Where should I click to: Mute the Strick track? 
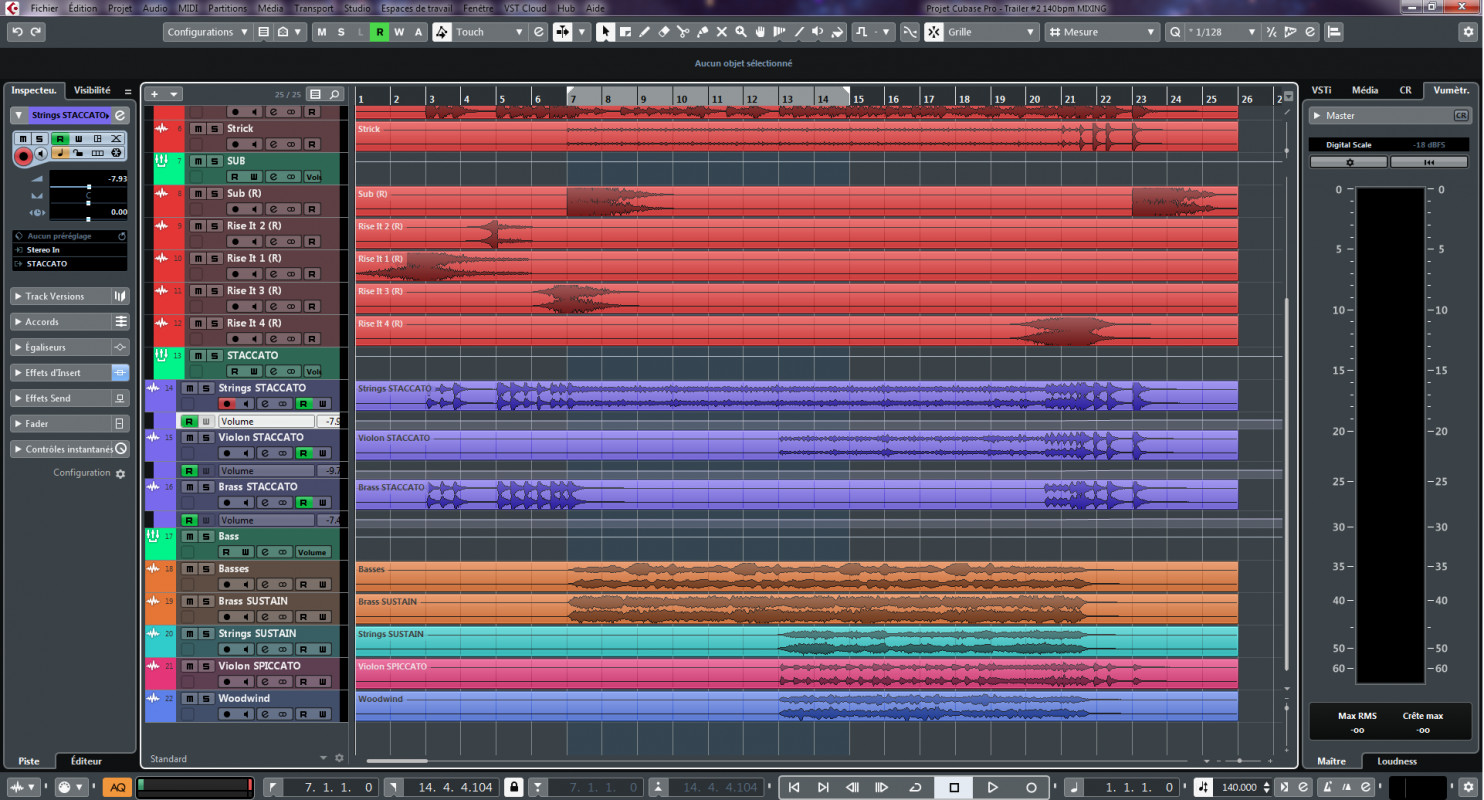[197, 128]
